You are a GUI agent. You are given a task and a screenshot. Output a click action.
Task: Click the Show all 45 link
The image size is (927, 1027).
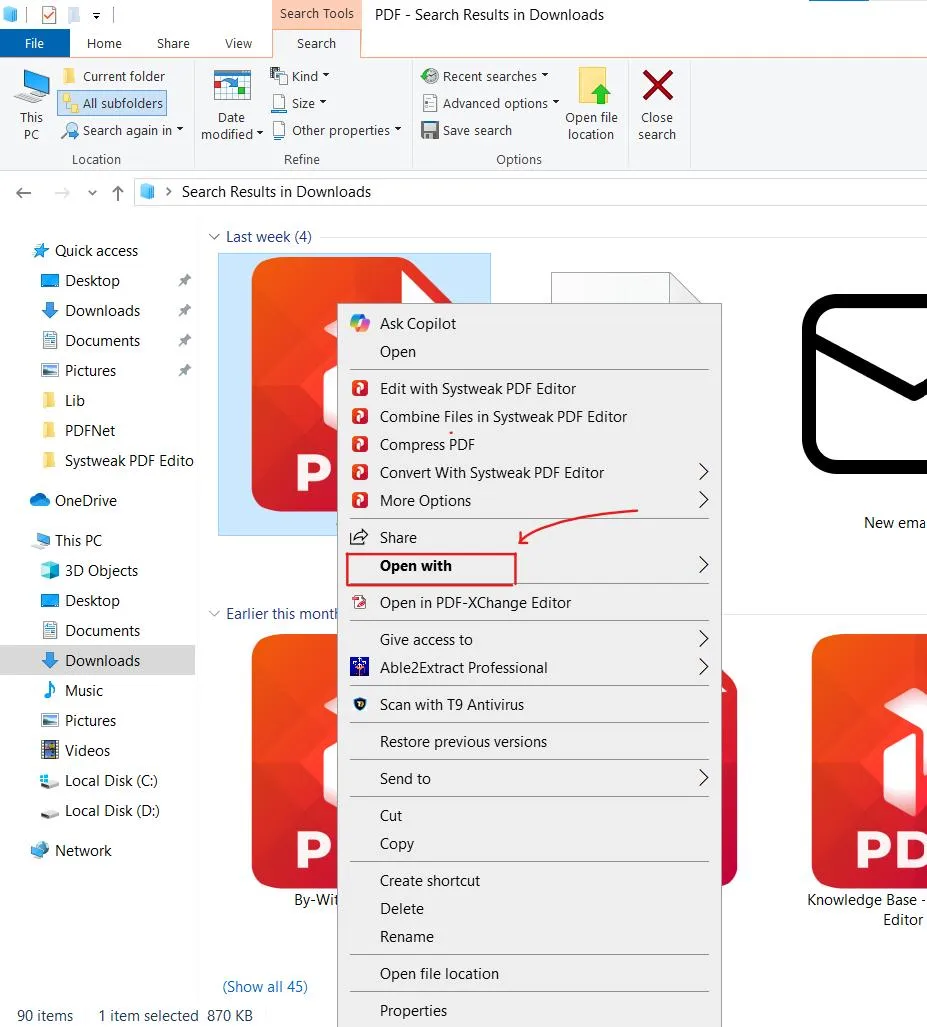[x=265, y=987]
